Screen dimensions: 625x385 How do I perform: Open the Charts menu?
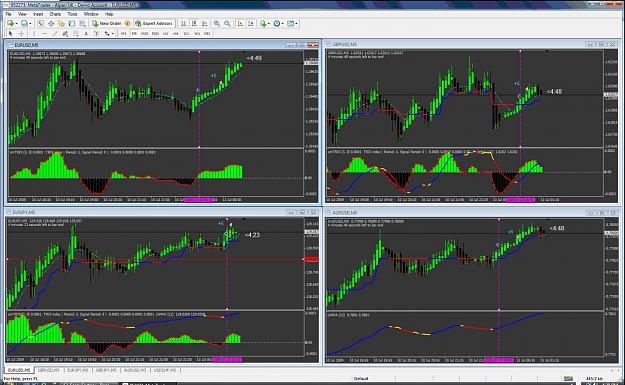(55, 14)
